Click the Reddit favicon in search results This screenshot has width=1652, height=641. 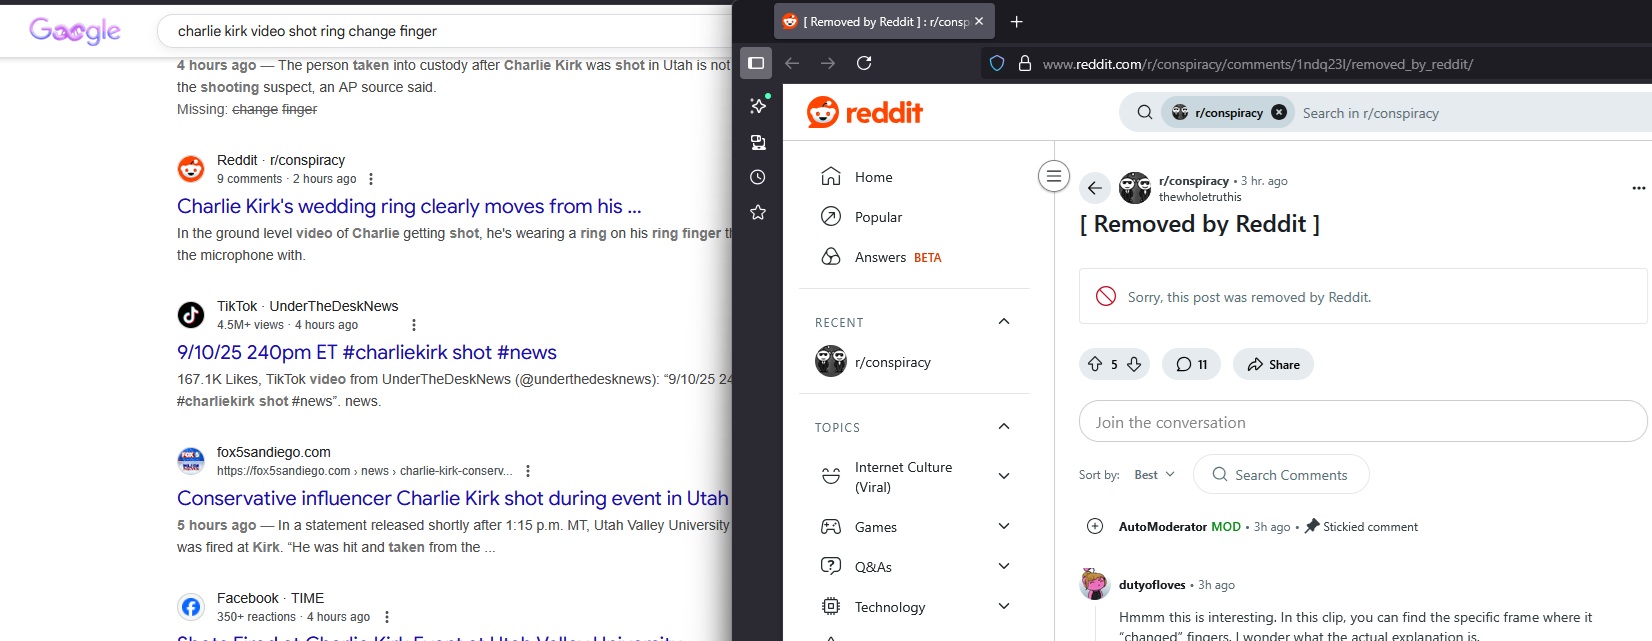point(191,169)
